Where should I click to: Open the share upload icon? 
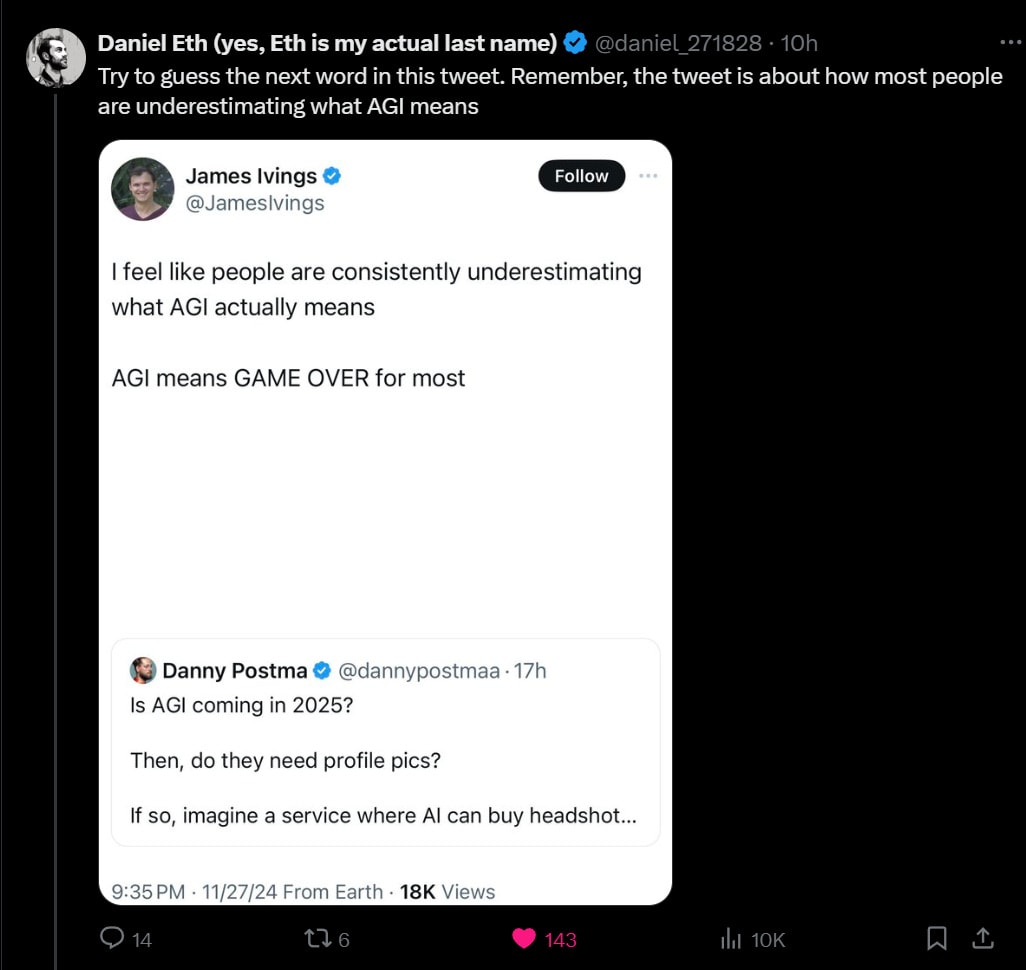(982, 939)
